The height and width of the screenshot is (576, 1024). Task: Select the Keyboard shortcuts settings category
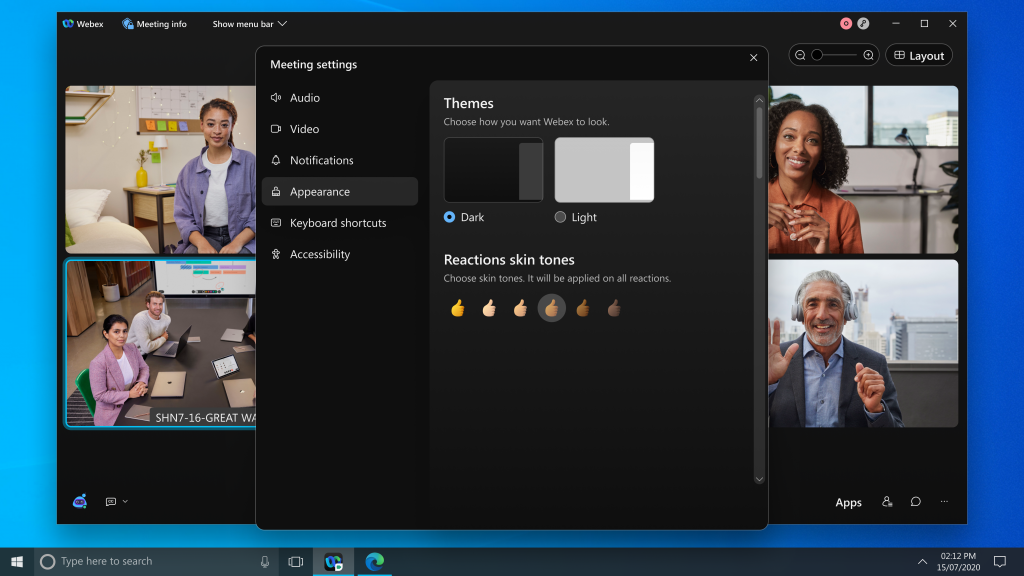(x=337, y=222)
